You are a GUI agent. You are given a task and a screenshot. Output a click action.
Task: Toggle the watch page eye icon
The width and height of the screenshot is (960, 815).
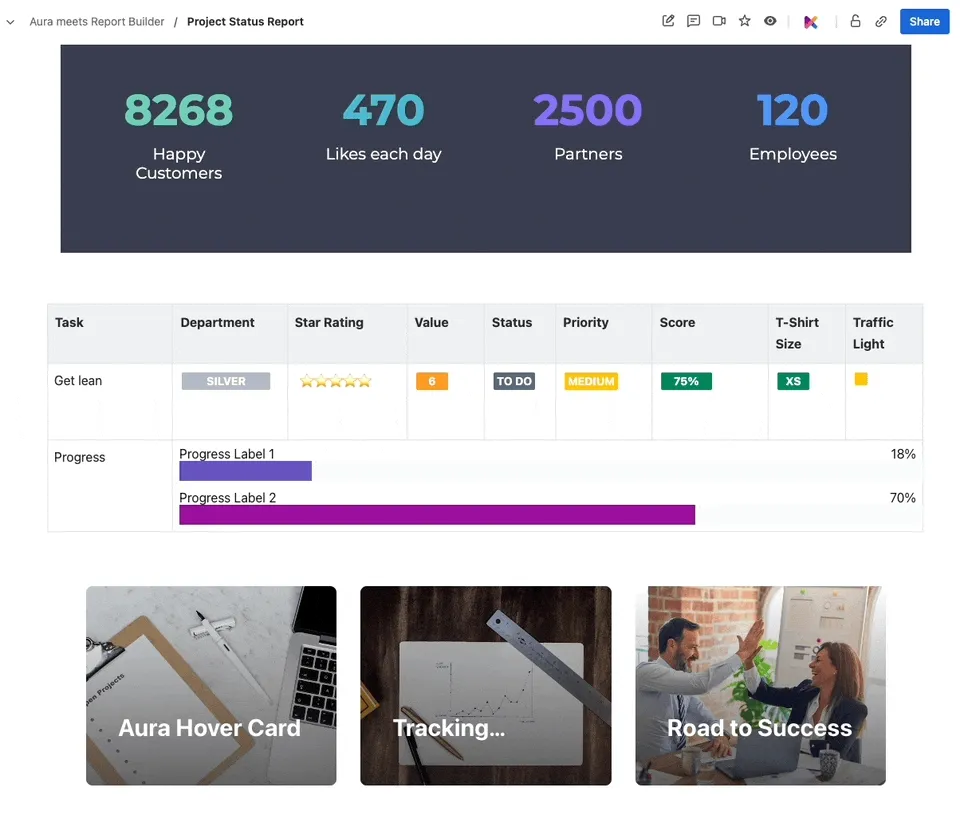[x=770, y=21]
